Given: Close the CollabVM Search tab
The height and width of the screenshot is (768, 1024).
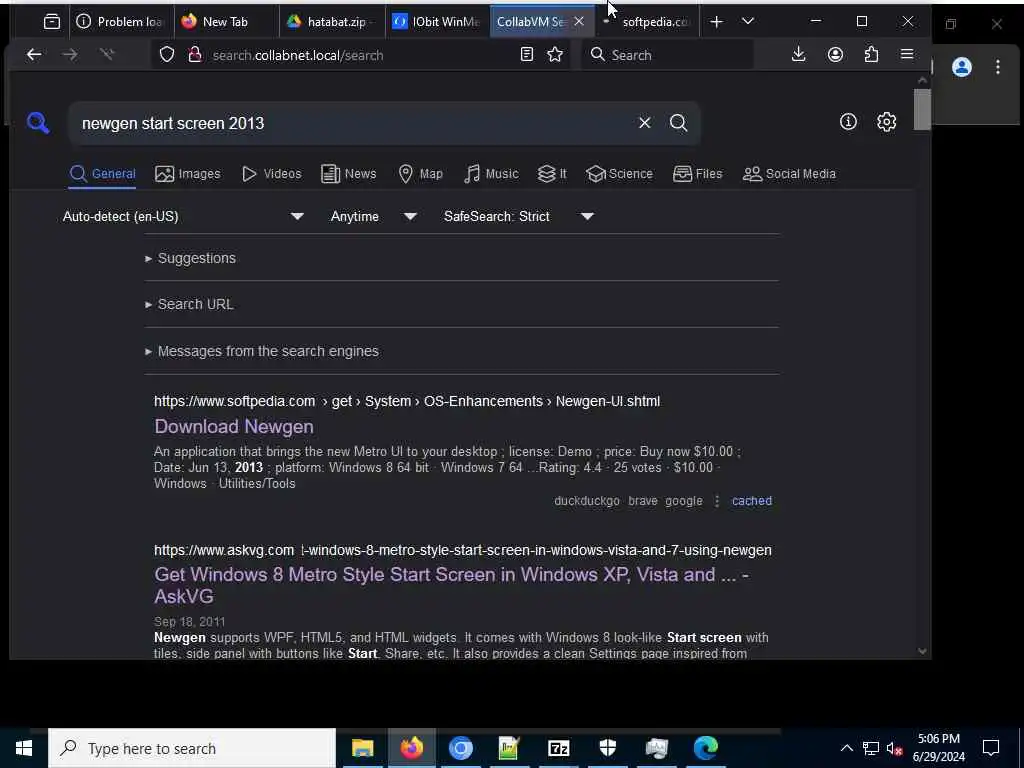Looking at the screenshot, I should (x=579, y=22).
